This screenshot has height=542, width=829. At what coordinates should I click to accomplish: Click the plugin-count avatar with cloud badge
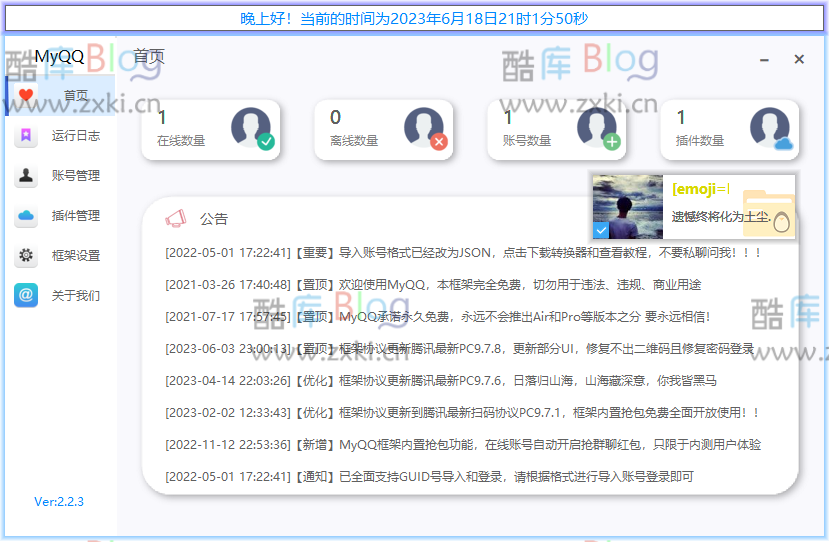(771, 128)
